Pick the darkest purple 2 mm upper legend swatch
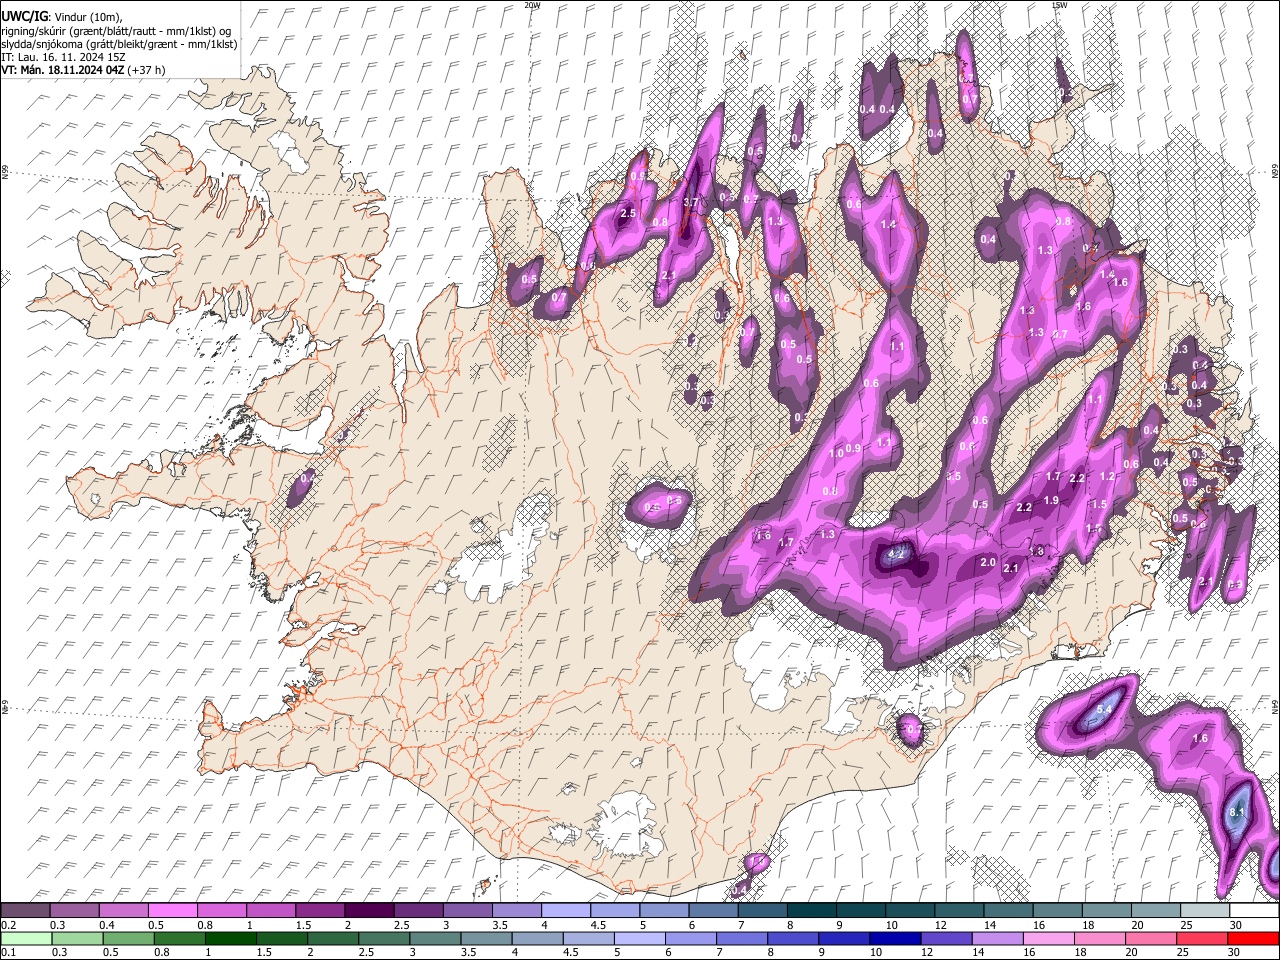Viewport: 1280px width, 960px height. [x=369, y=911]
